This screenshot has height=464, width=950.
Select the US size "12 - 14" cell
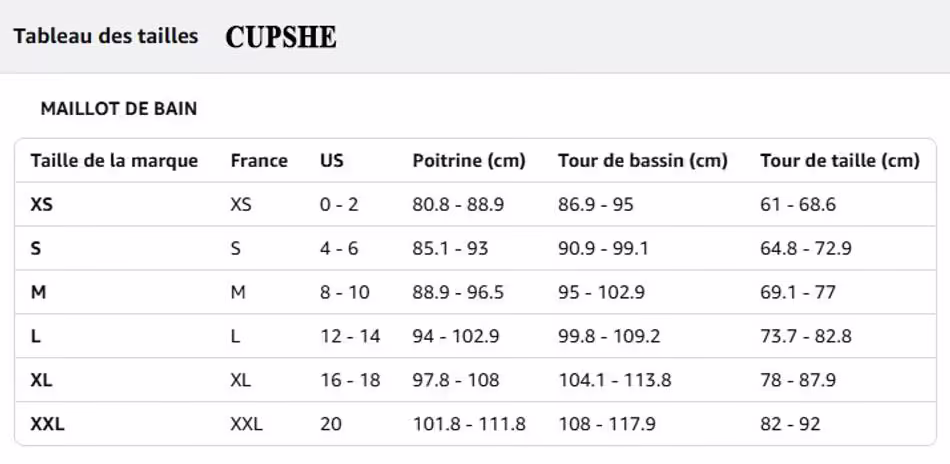pyautogui.click(x=350, y=336)
